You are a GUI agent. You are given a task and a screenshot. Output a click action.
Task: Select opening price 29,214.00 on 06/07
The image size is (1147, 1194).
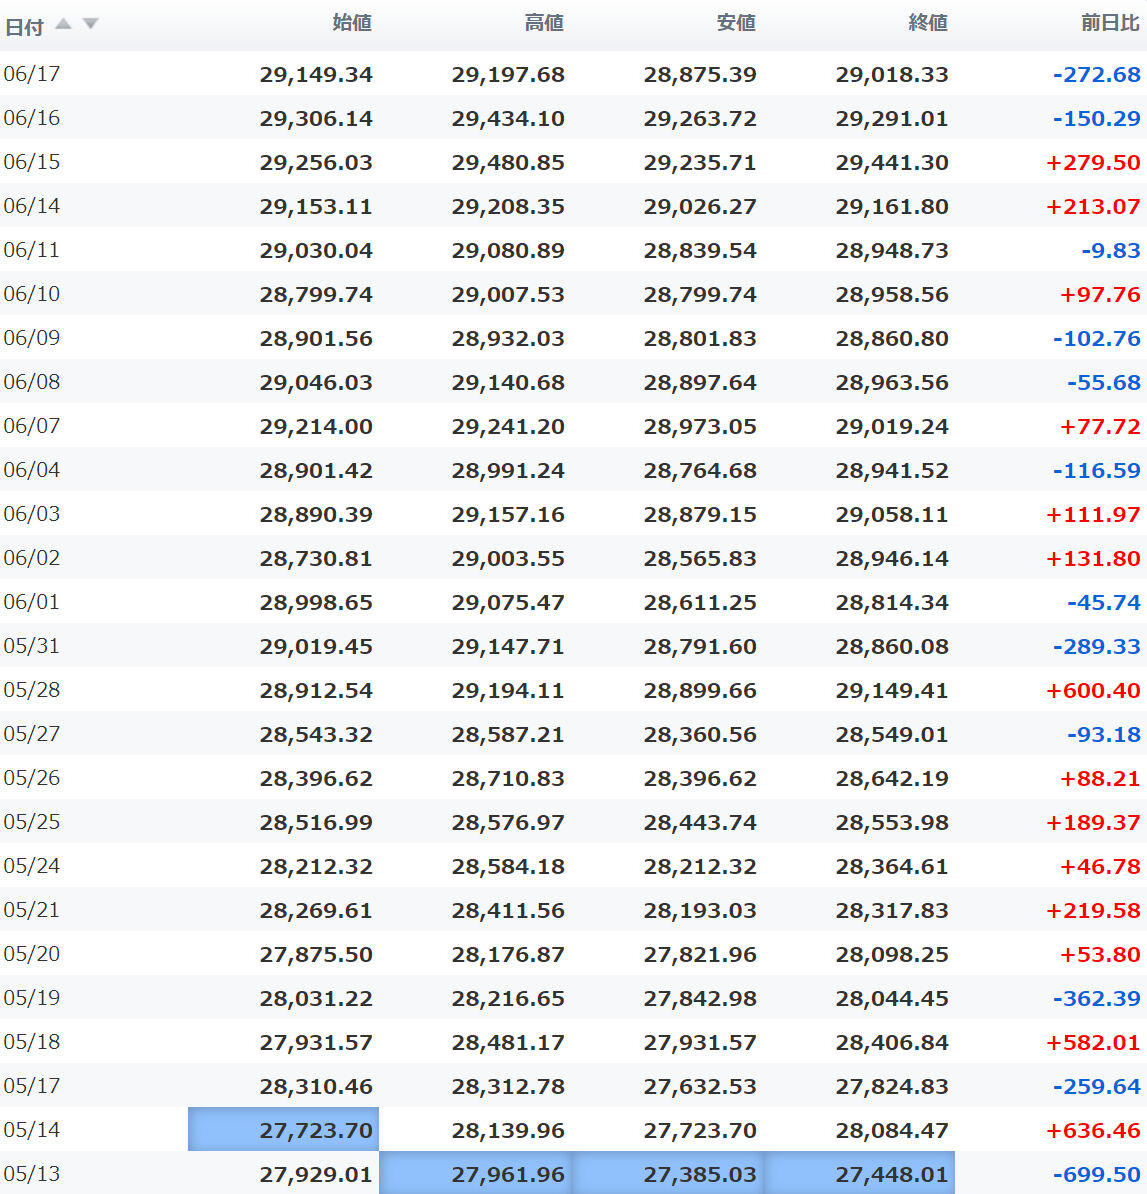(316, 426)
